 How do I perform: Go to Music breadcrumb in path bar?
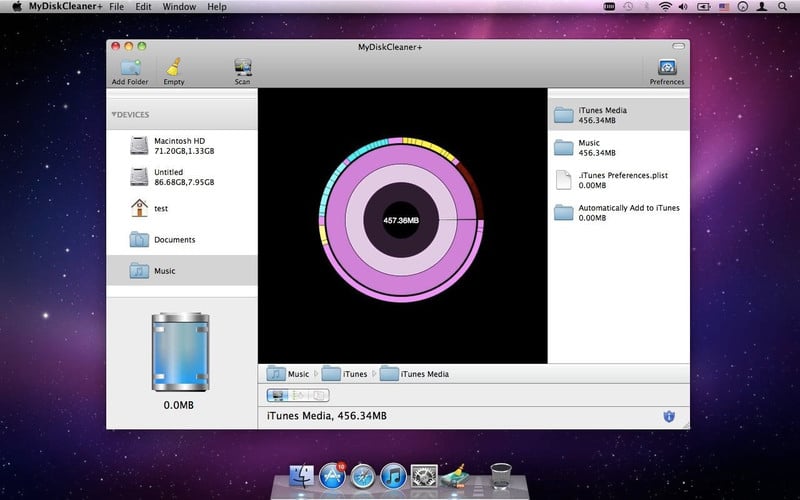click(288, 374)
